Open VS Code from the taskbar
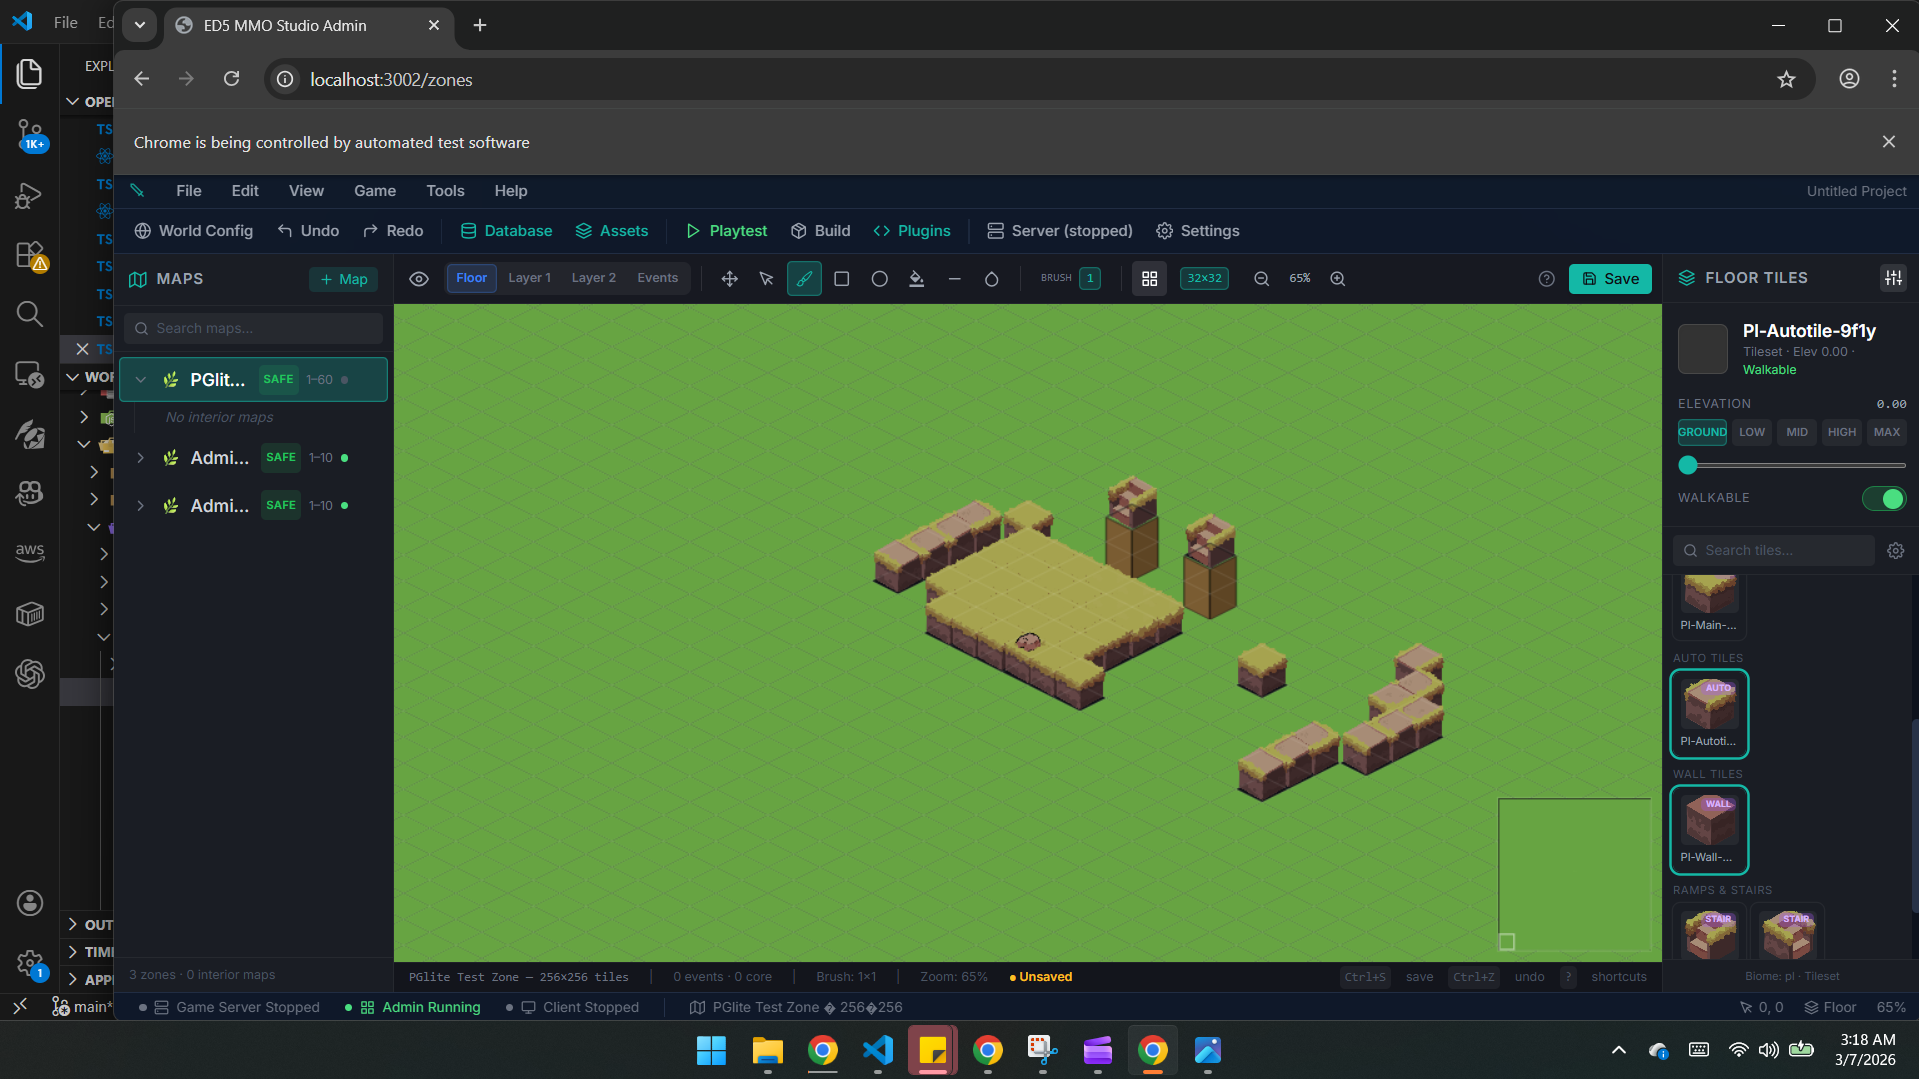 [877, 1051]
